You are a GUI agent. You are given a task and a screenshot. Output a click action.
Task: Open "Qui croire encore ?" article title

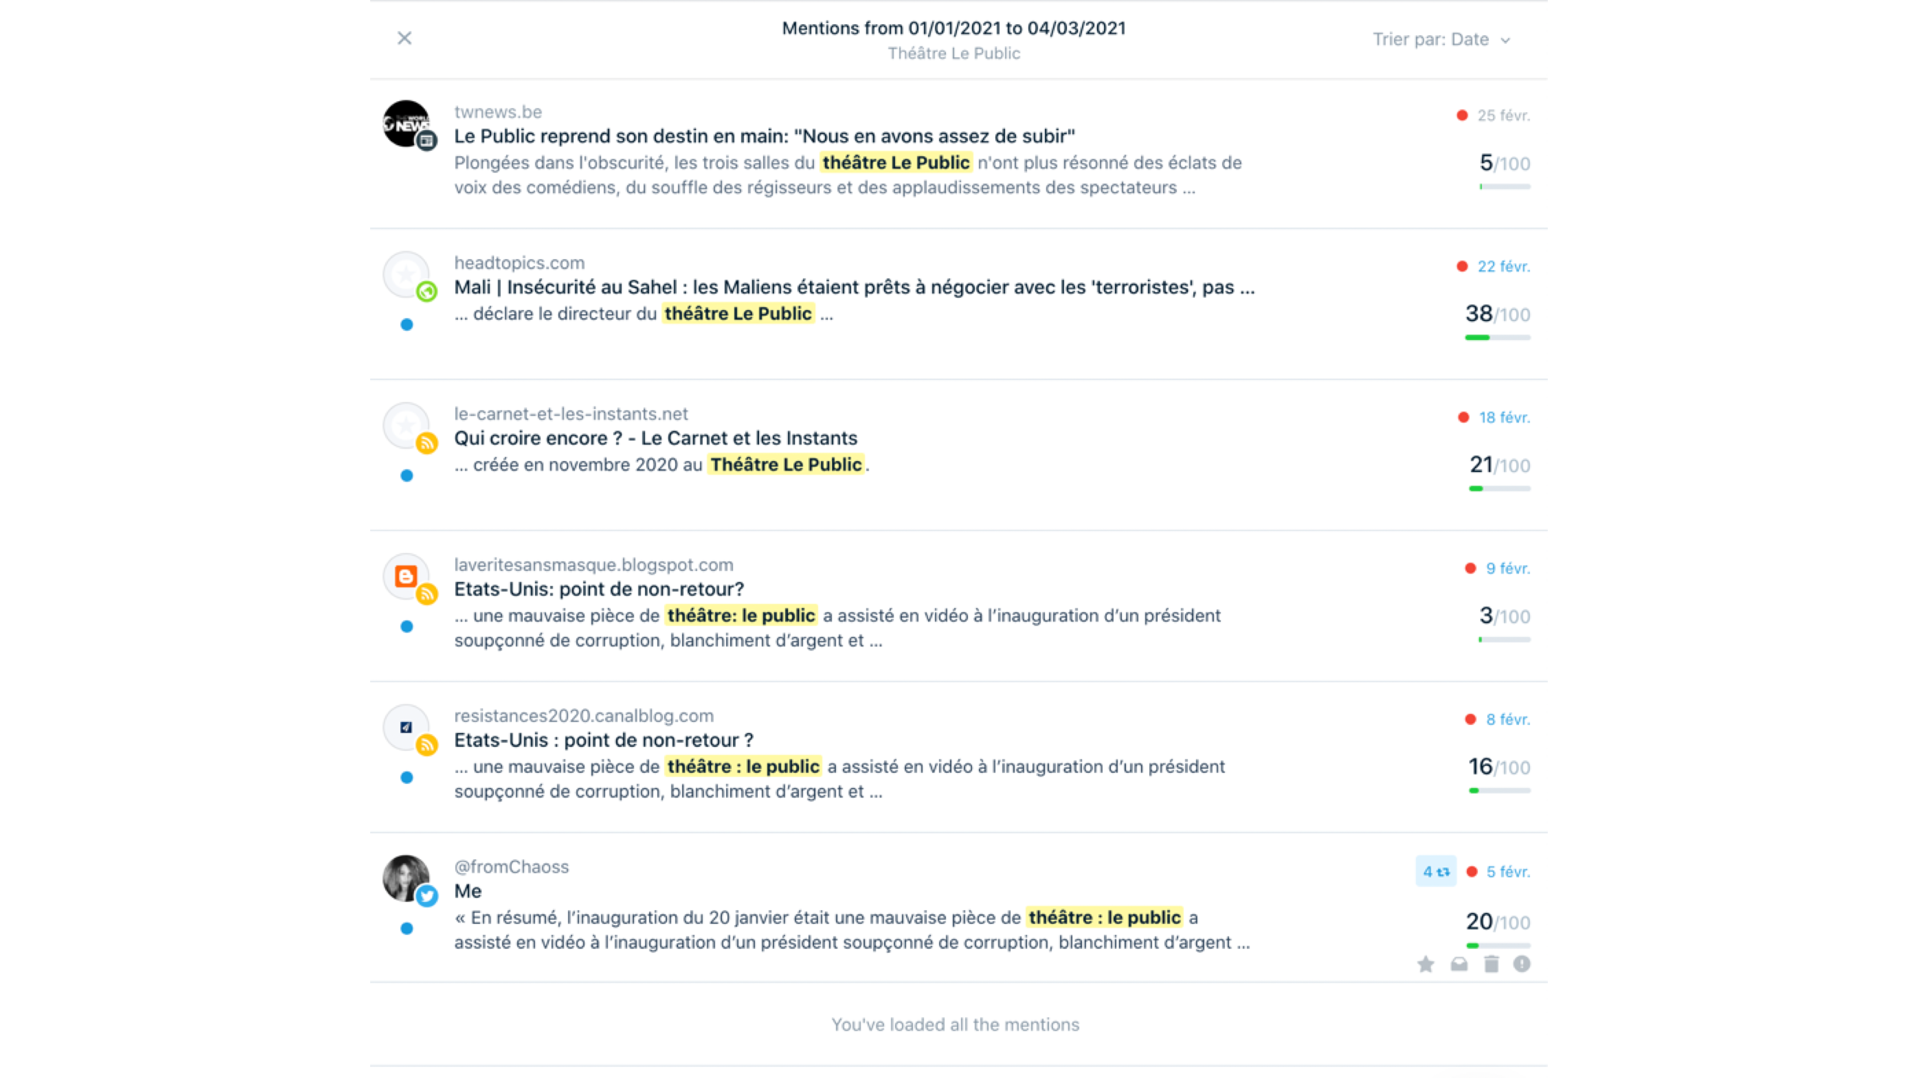pyautogui.click(x=655, y=438)
